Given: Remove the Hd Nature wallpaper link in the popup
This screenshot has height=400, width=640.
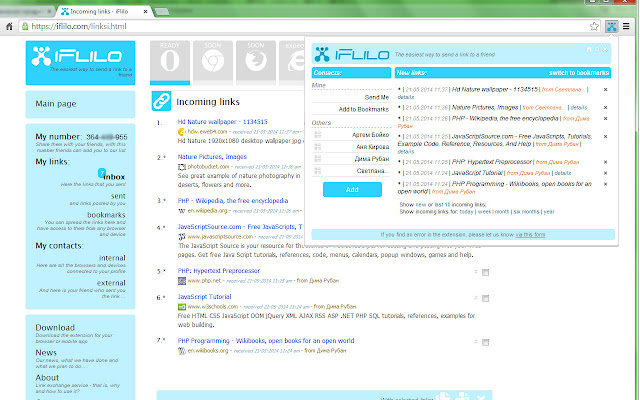Looking at the screenshot, I should click(605, 89).
